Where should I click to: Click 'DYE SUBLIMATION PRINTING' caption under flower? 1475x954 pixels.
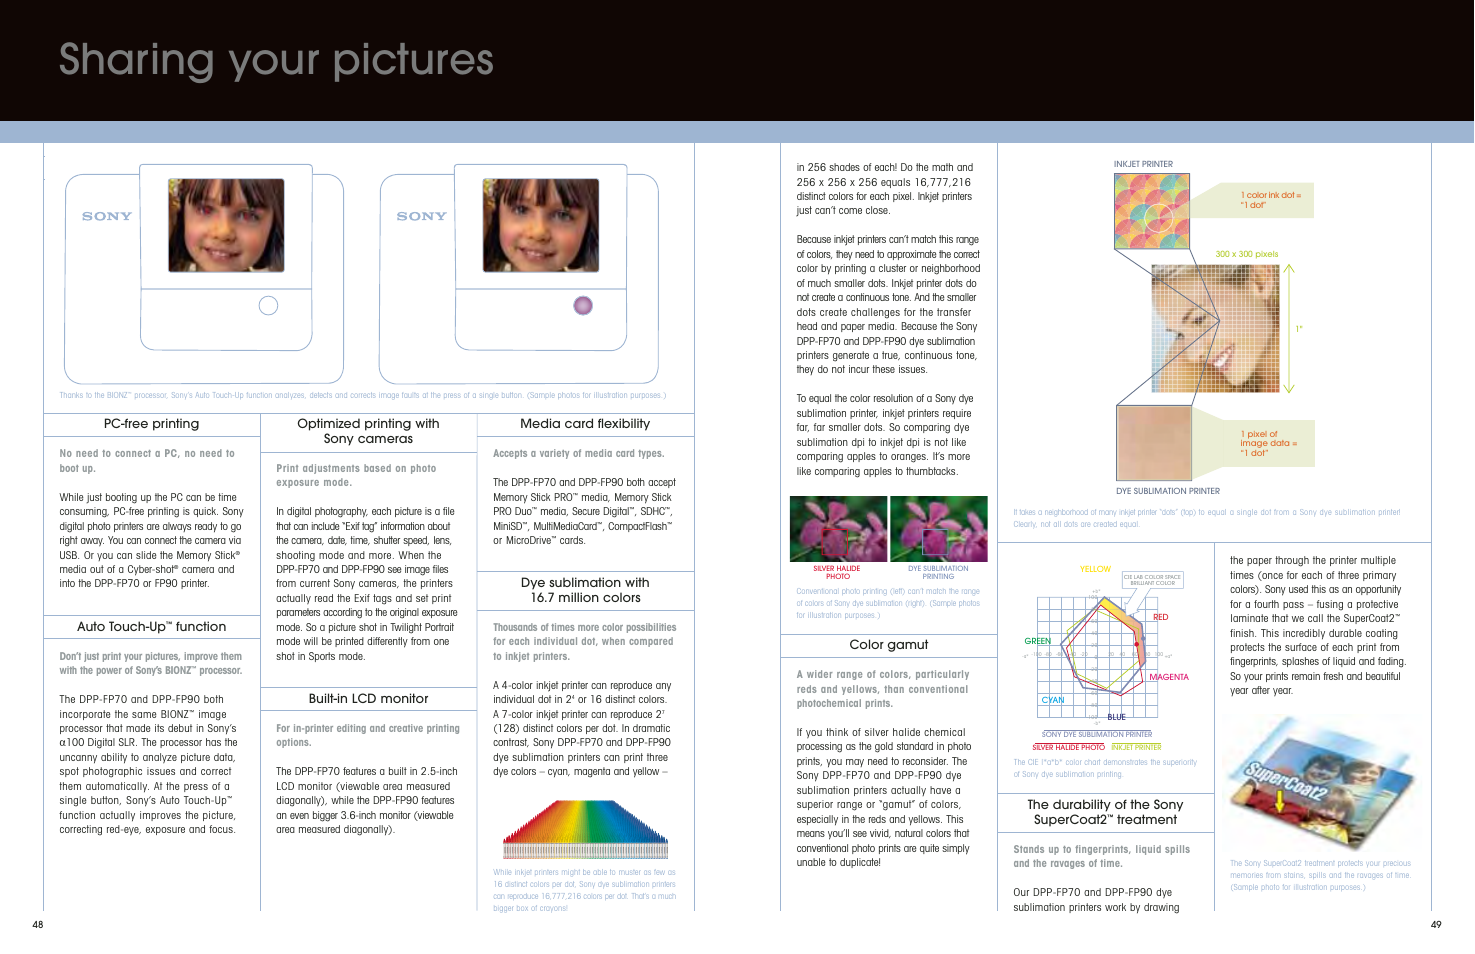pyautogui.click(x=938, y=572)
